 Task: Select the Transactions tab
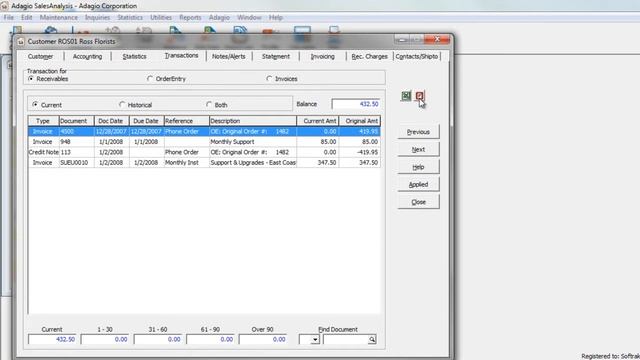tap(181, 55)
